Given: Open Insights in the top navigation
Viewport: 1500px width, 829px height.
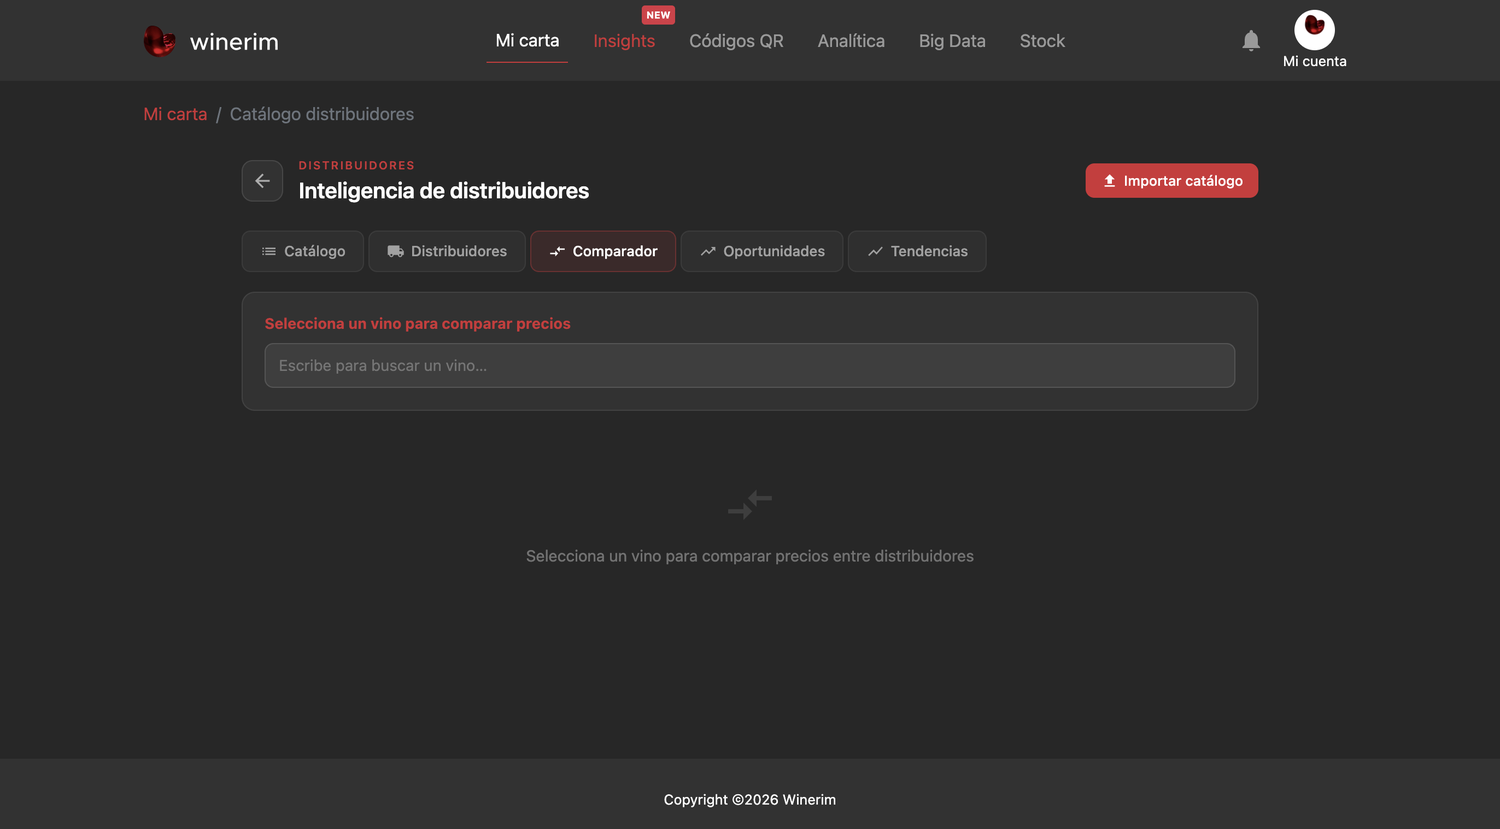Looking at the screenshot, I should coord(624,41).
